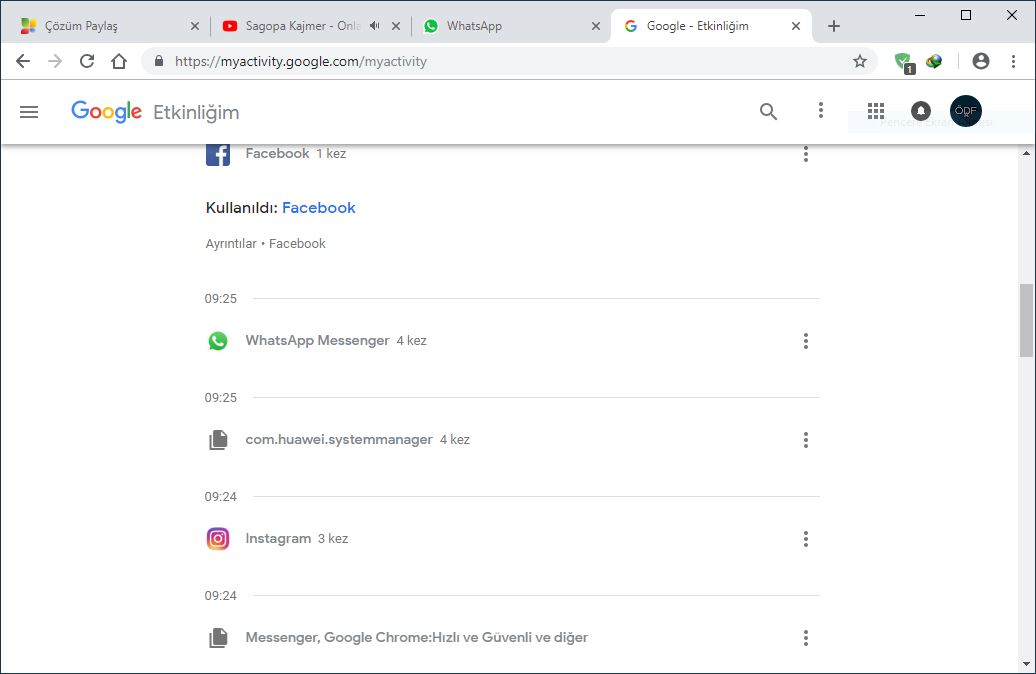The image size is (1036, 674).
Task: Click Instagram entry title
Action: tap(278, 539)
